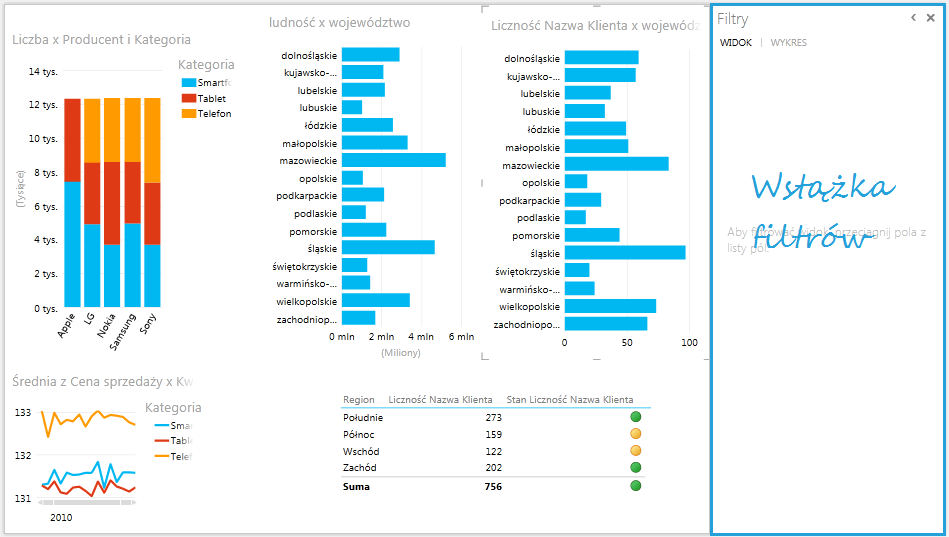Screen dimensions: 949x537
Task: Click the Stan Liczność Nazwa Klienta column header
Action: point(569,400)
